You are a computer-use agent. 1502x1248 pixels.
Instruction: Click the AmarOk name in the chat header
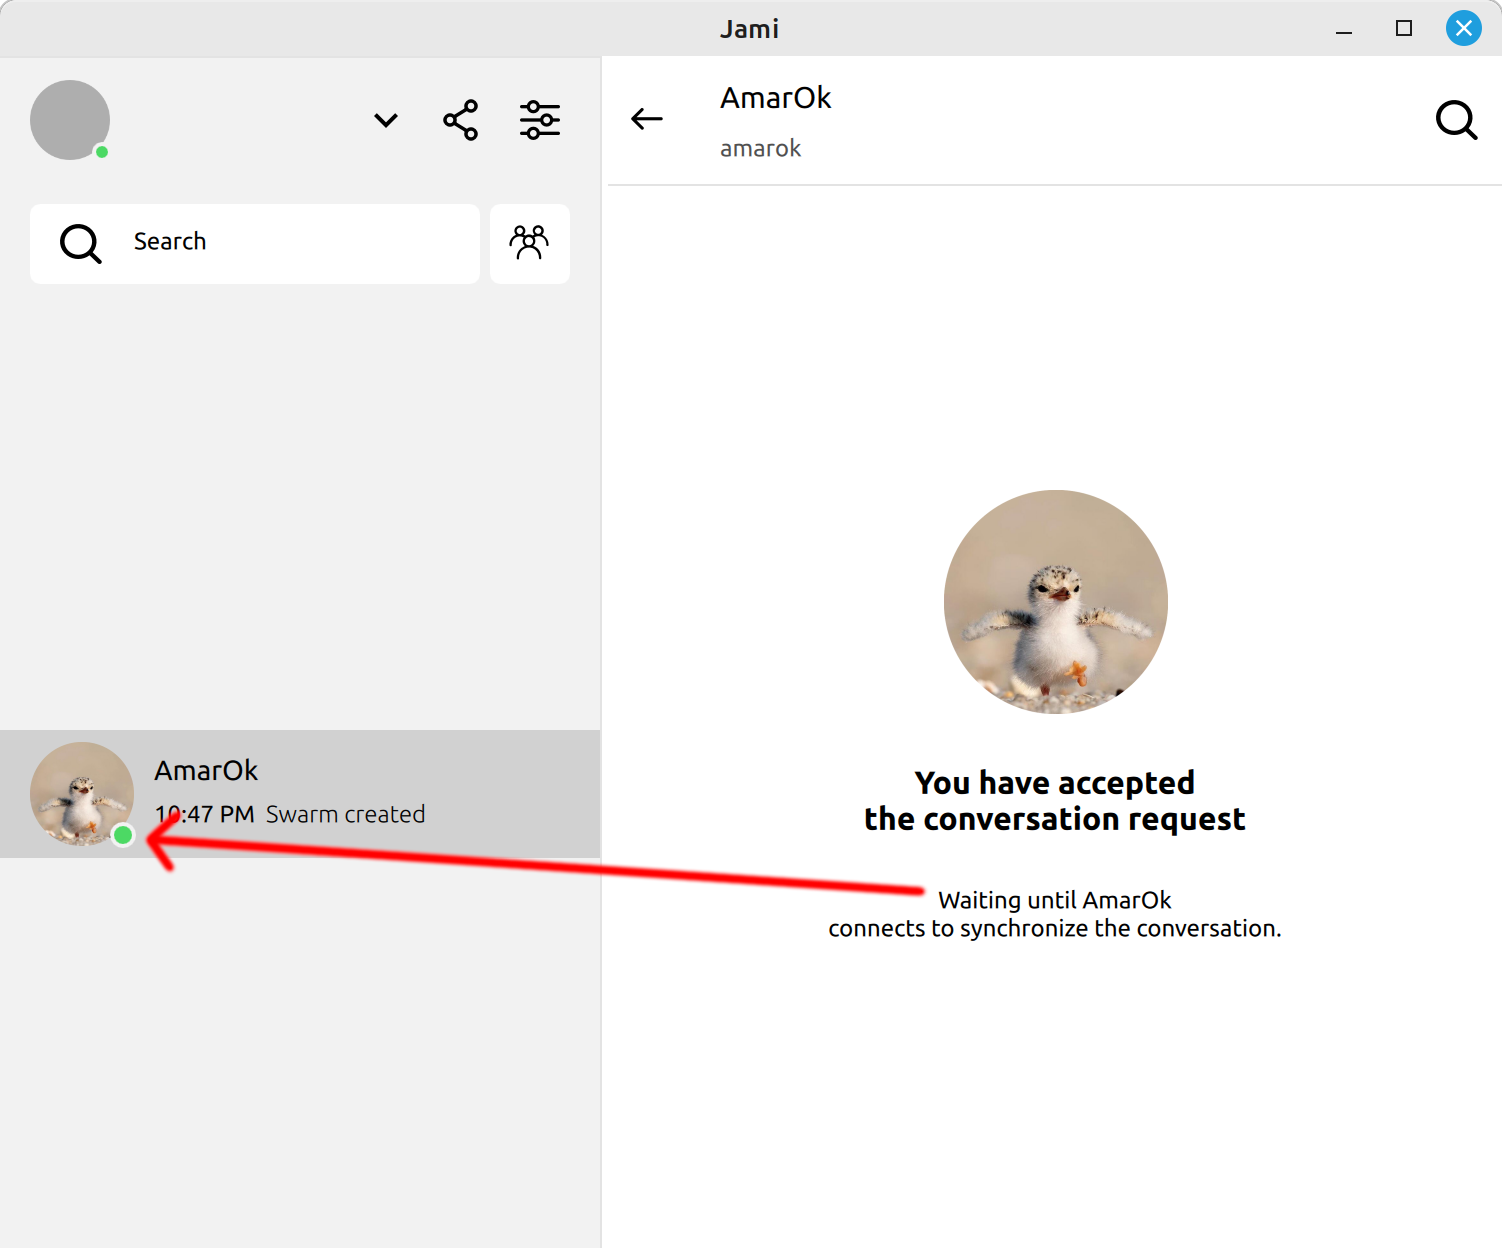(776, 98)
